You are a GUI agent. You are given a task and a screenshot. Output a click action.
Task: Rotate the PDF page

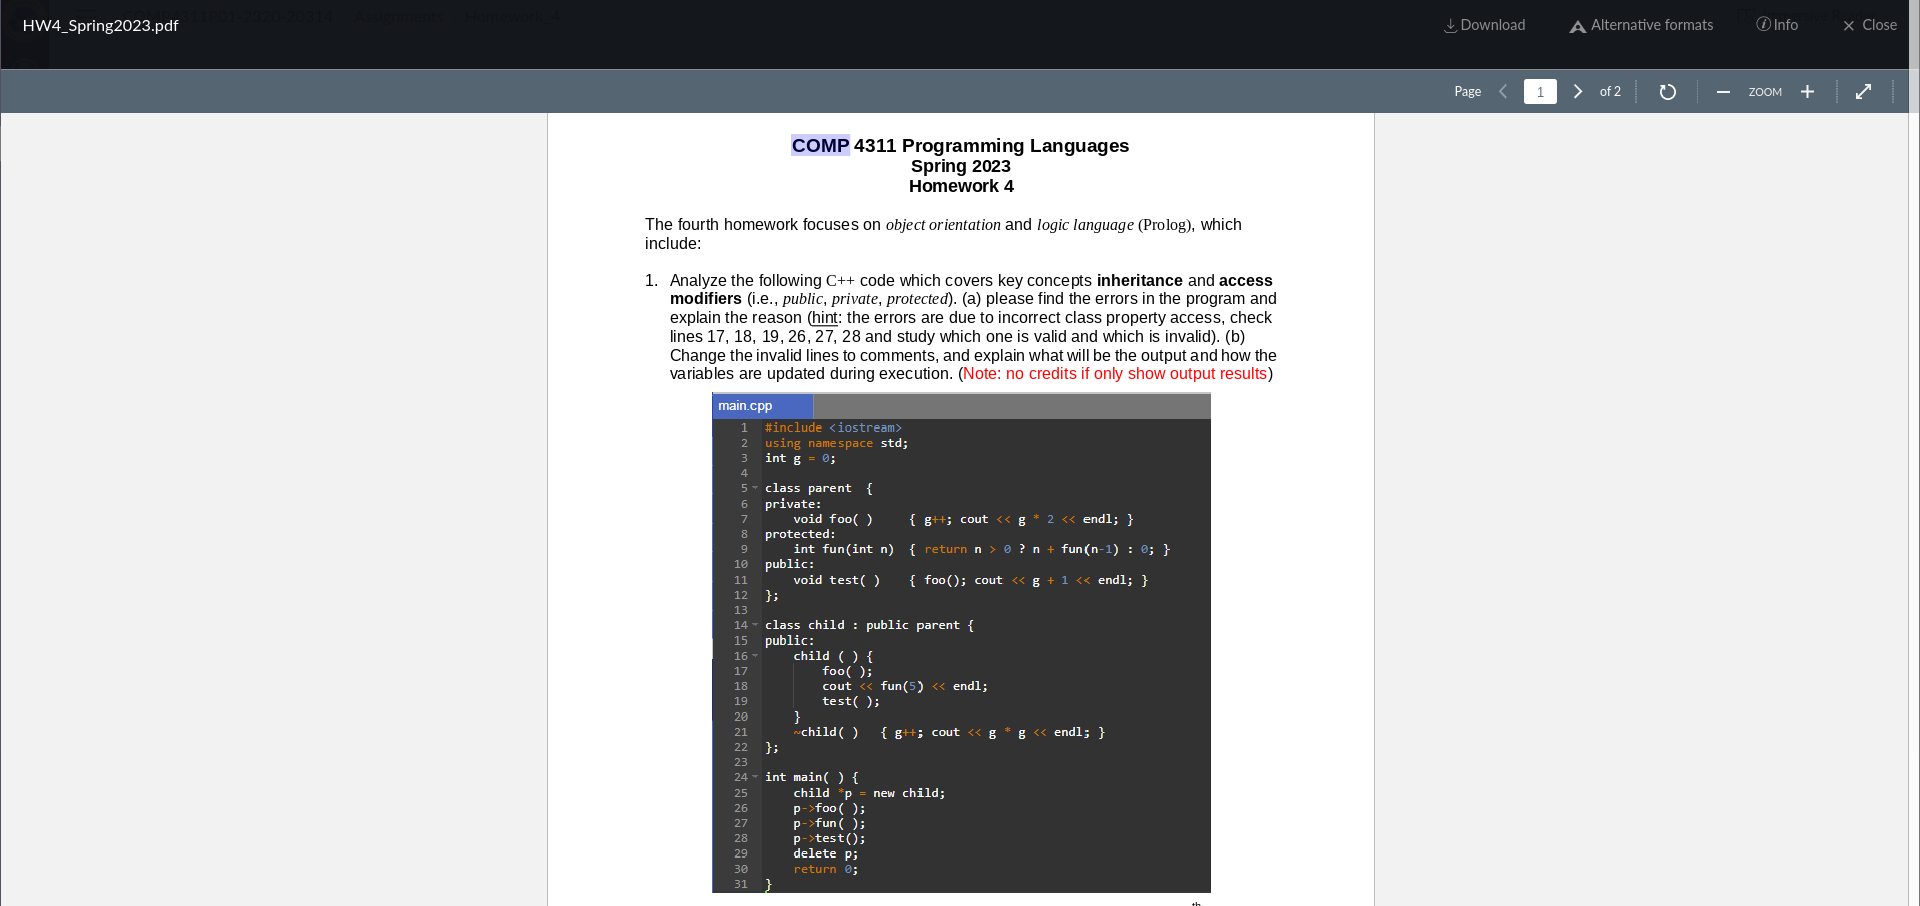[1666, 91]
